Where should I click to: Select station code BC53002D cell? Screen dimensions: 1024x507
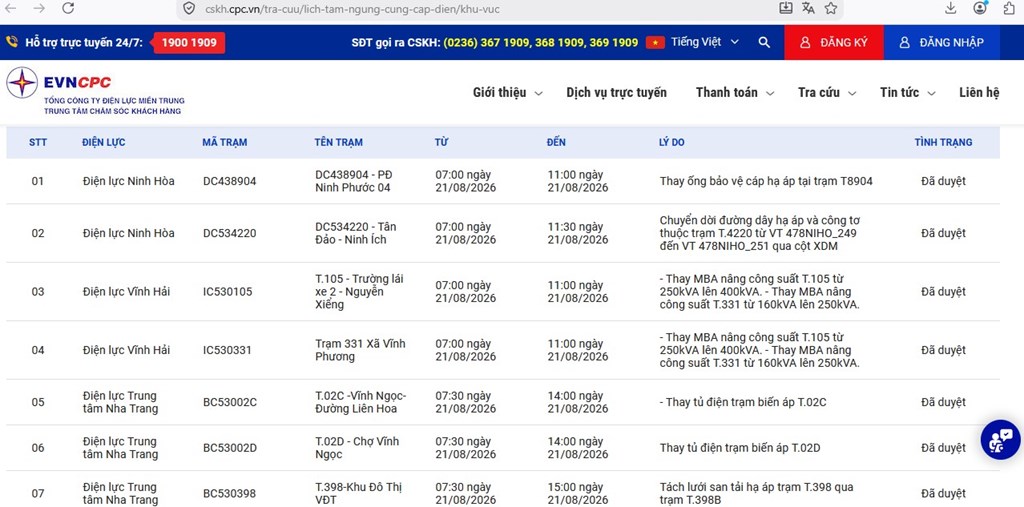[x=230, y=448]
